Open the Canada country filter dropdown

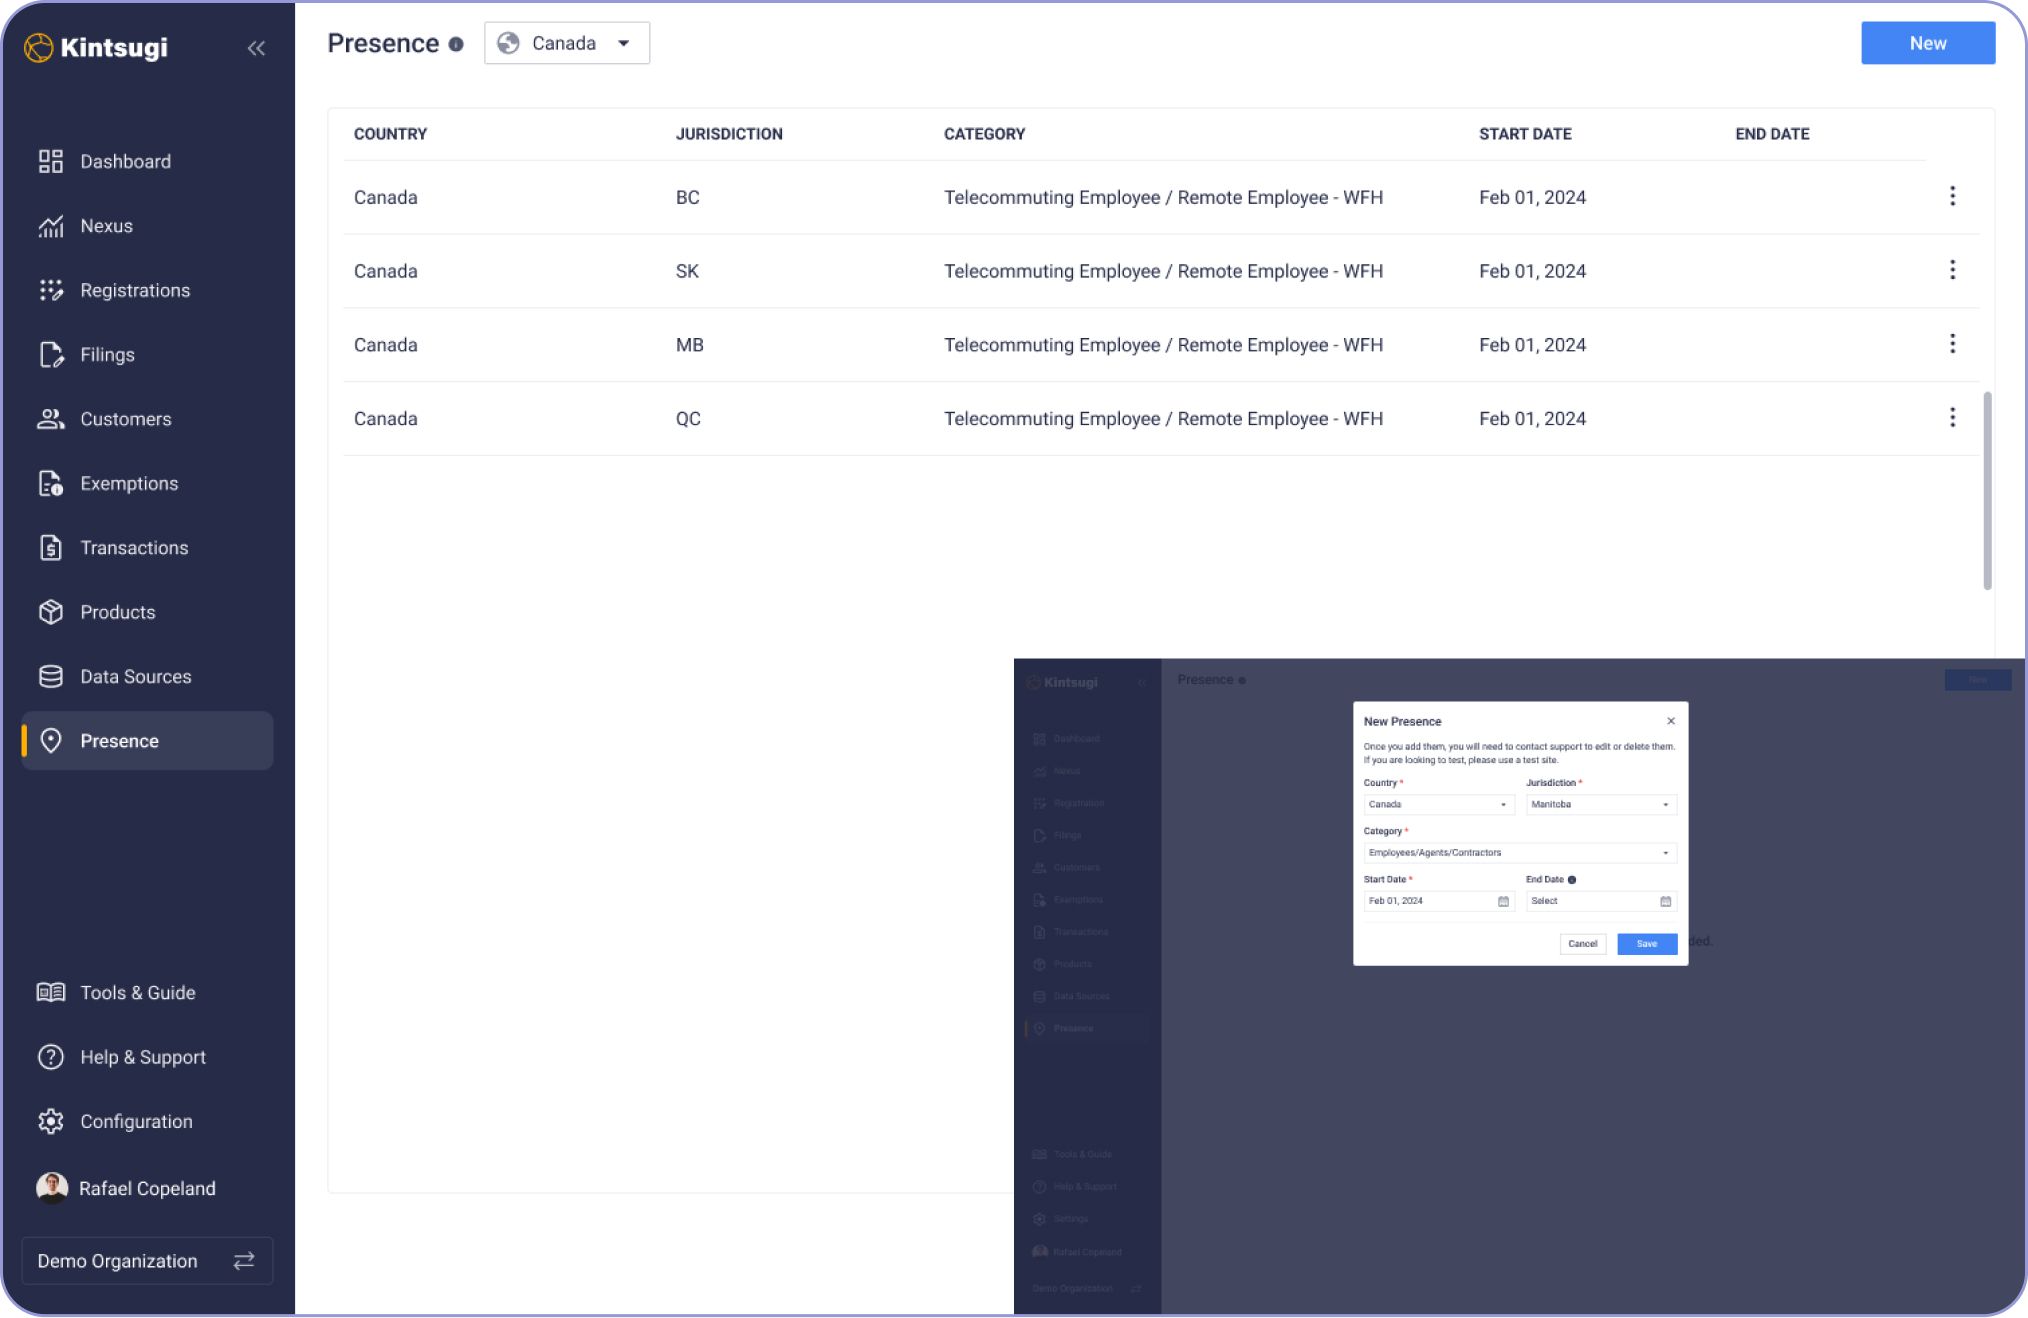click(566, 43)
